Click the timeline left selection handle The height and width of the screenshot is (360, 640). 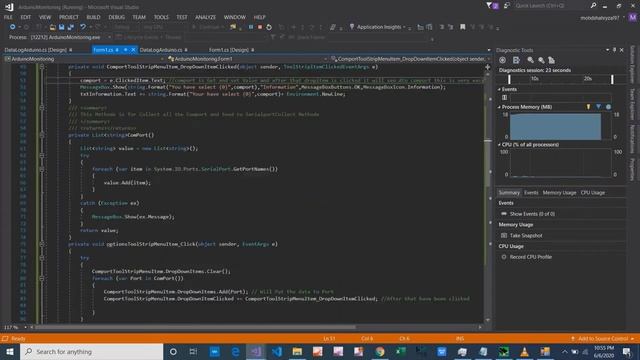click(x=509, y=79)
